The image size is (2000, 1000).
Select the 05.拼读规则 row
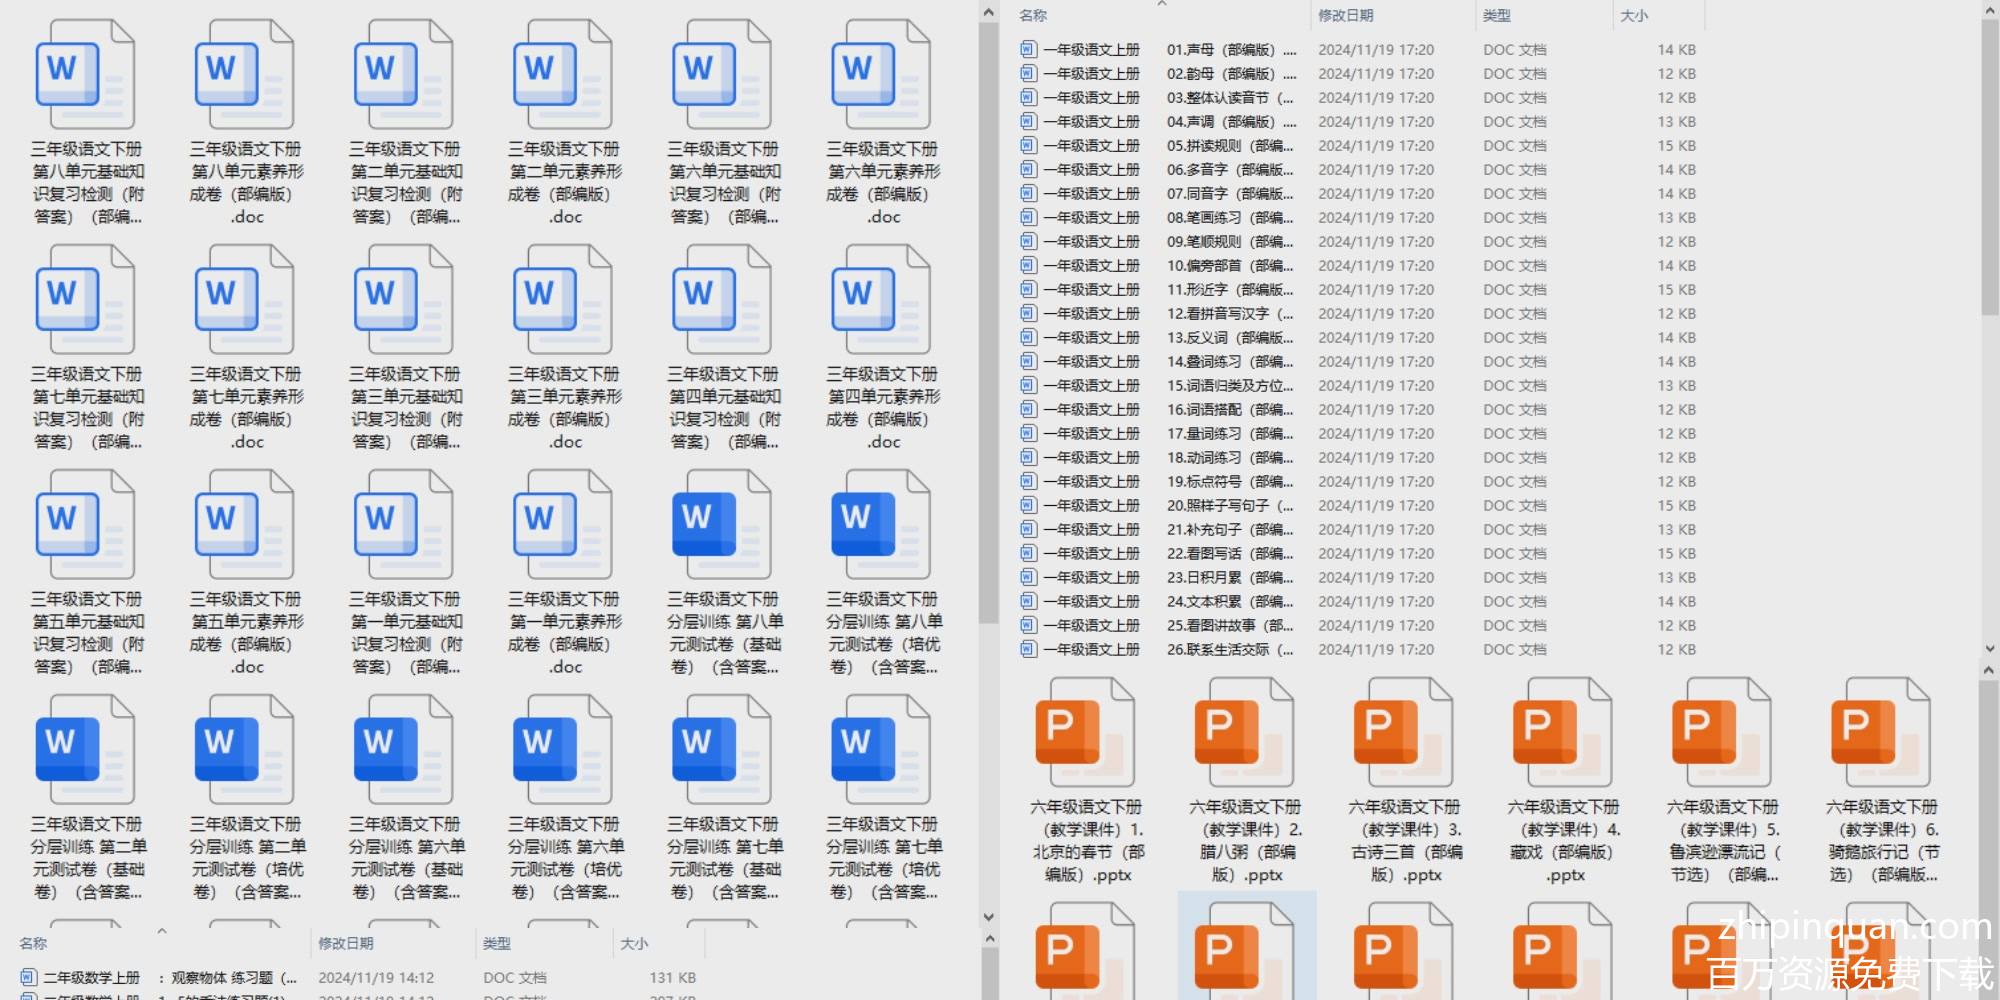[1358, 145]
